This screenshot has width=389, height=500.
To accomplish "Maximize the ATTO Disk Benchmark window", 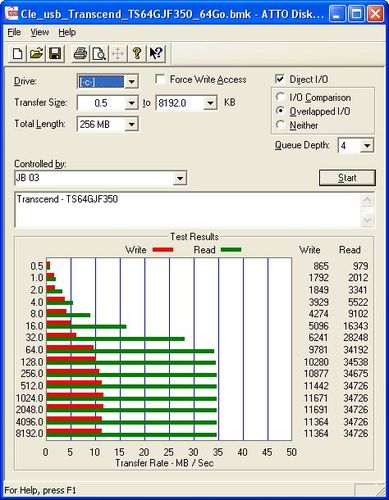I will click(356, 14).
